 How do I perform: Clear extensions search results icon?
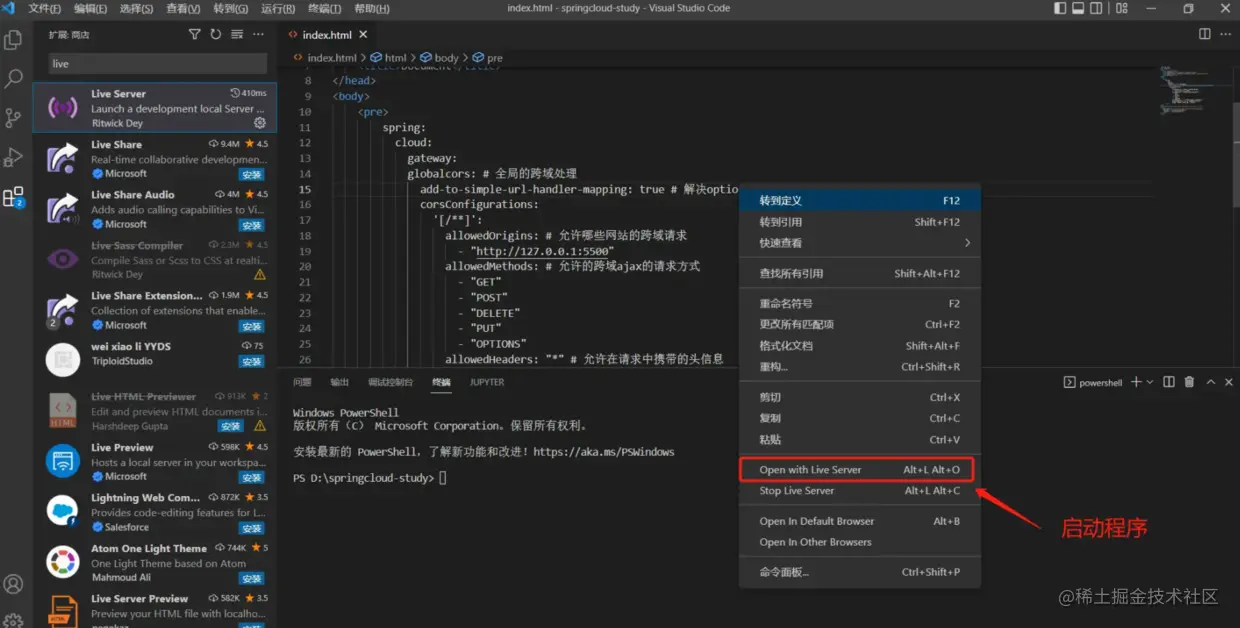(x=237, y=34)
